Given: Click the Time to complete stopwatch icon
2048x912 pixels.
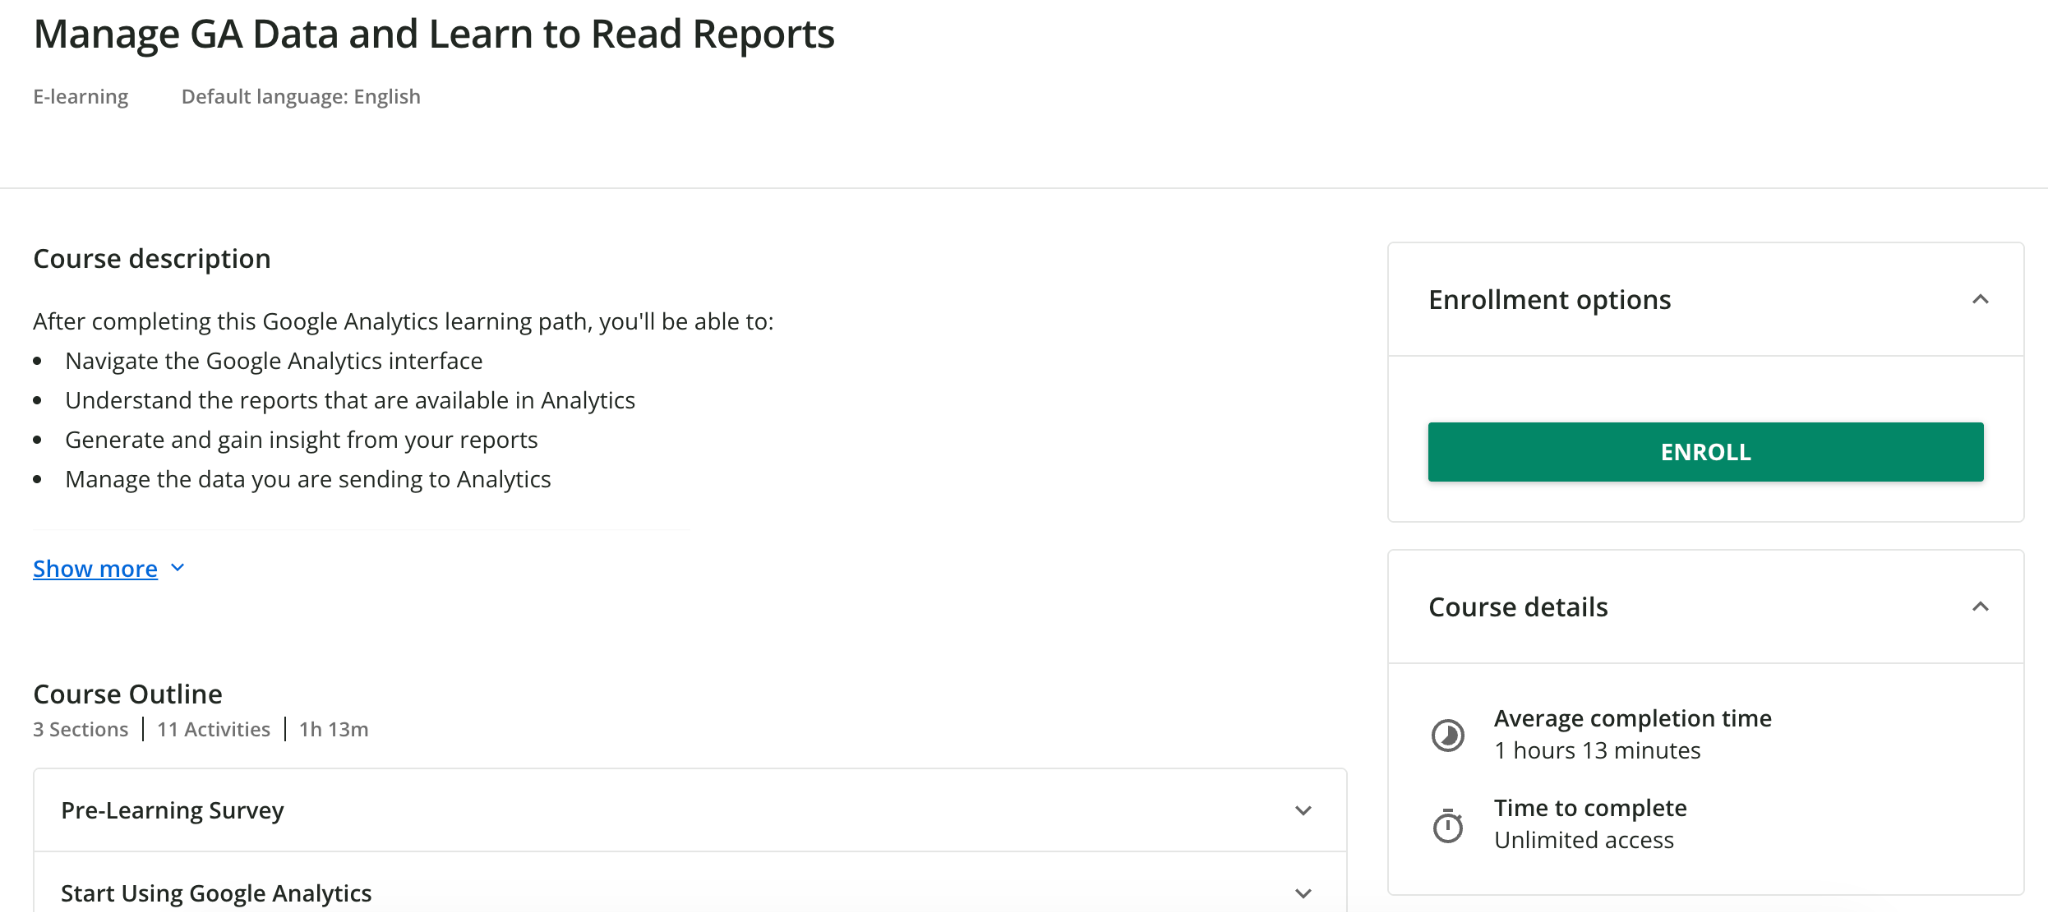Looking at the screenshot, I should pos(1448,826).
